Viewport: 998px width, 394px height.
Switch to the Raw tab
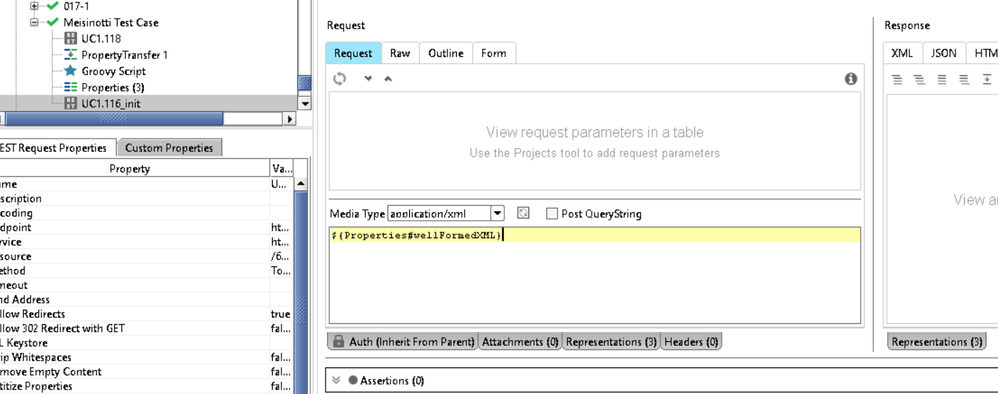click(x=400, y=53)
